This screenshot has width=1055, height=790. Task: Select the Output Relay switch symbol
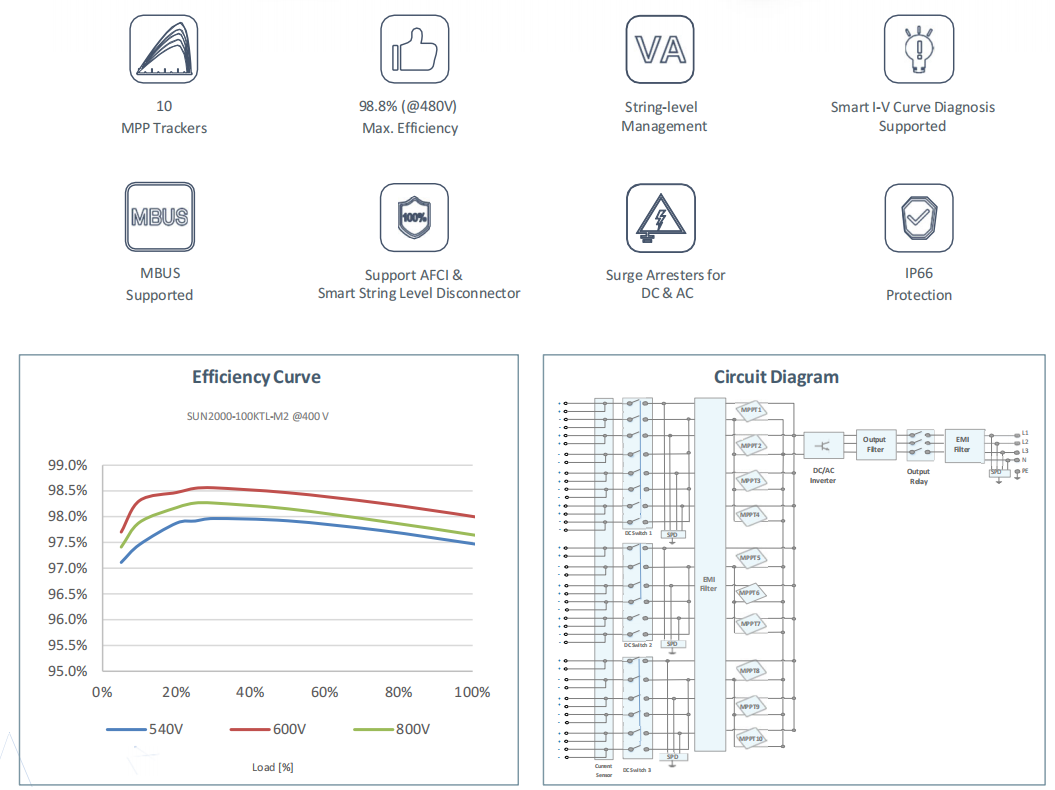(x=920, y=444)
